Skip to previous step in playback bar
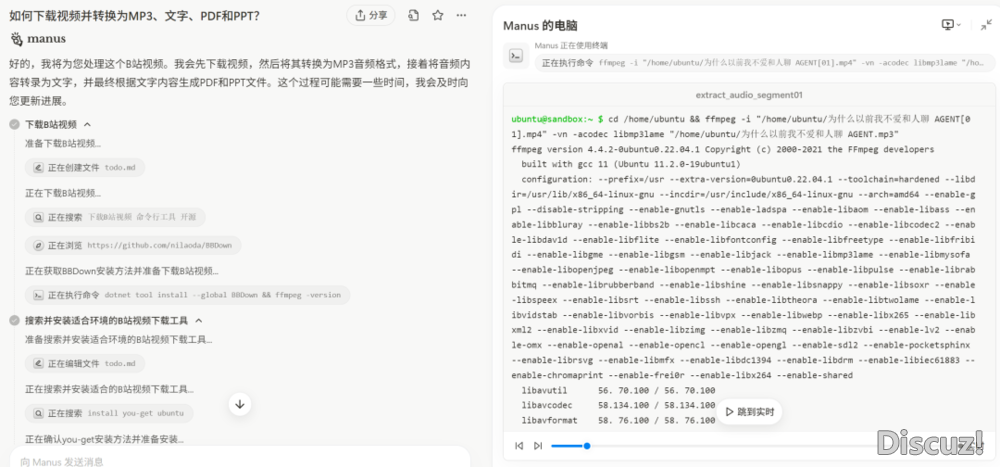The image size is (1000, 467). [519, 446]
